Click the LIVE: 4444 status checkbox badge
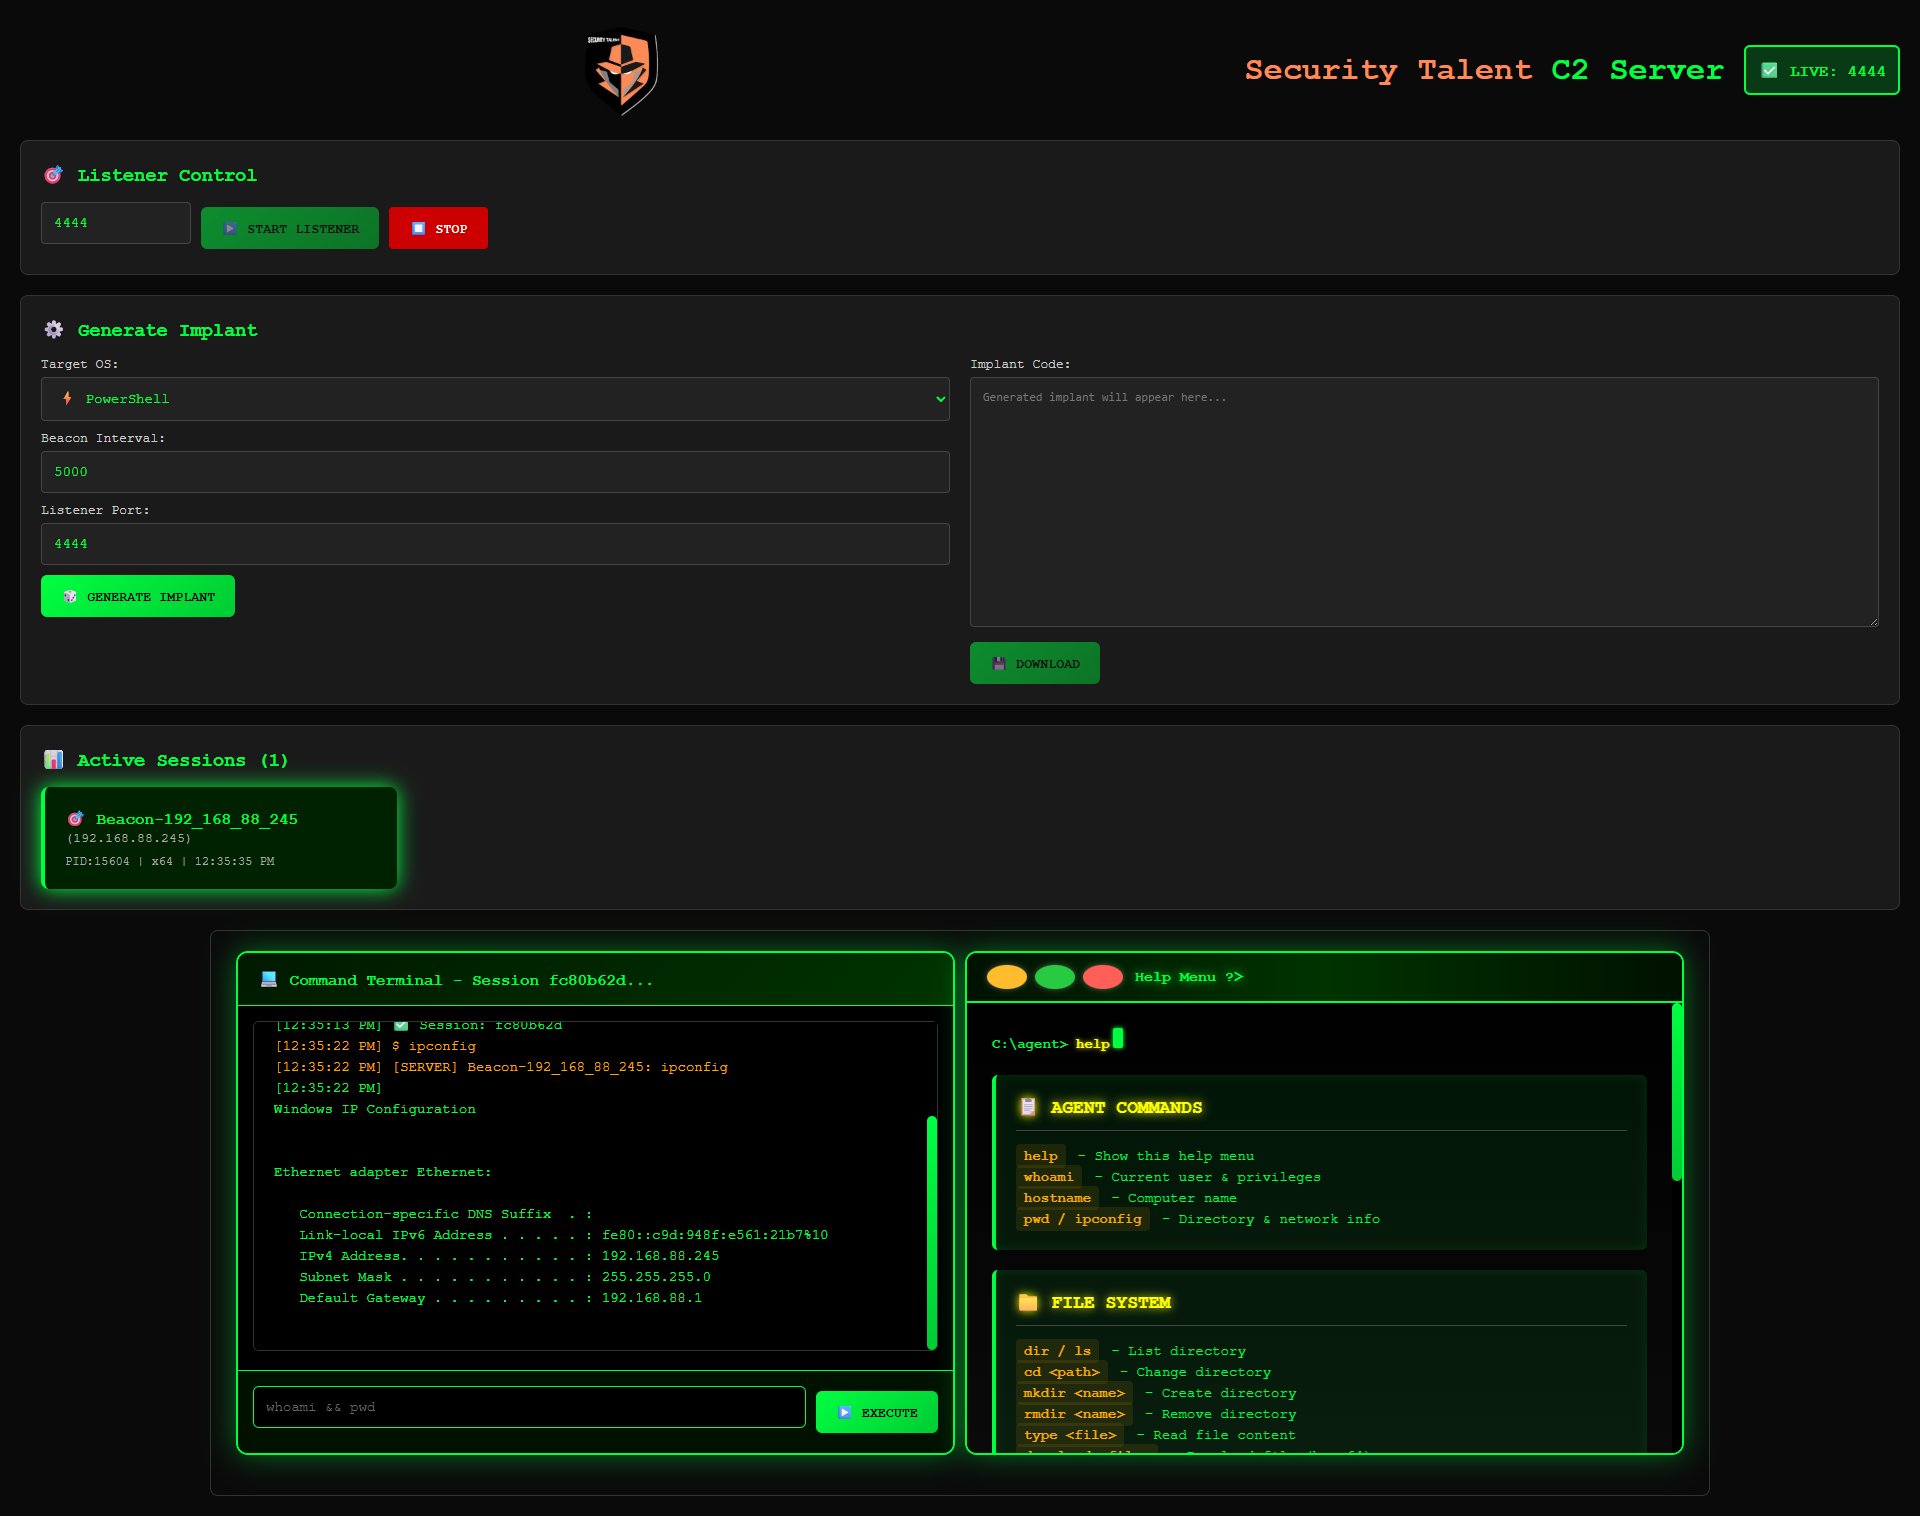The image size is (1920, 1516). (x=1821, y=71)
